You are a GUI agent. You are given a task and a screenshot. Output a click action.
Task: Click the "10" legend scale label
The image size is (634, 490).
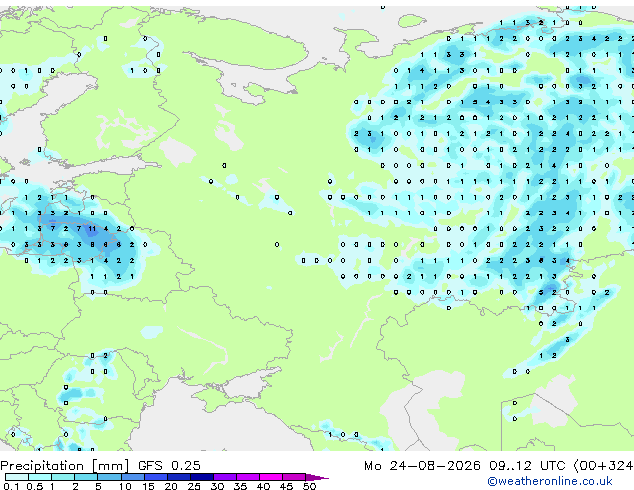125,486
